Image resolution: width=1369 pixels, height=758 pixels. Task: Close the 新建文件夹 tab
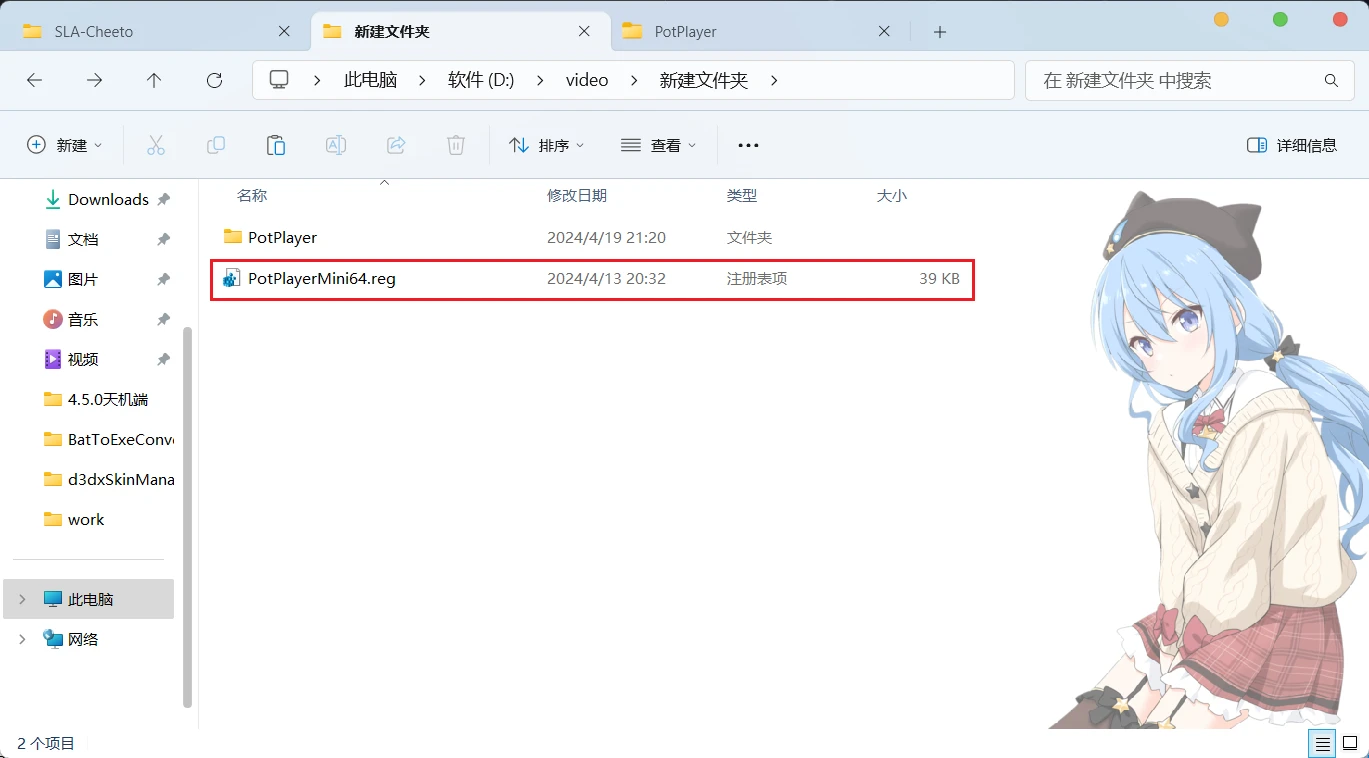(584, 31)
